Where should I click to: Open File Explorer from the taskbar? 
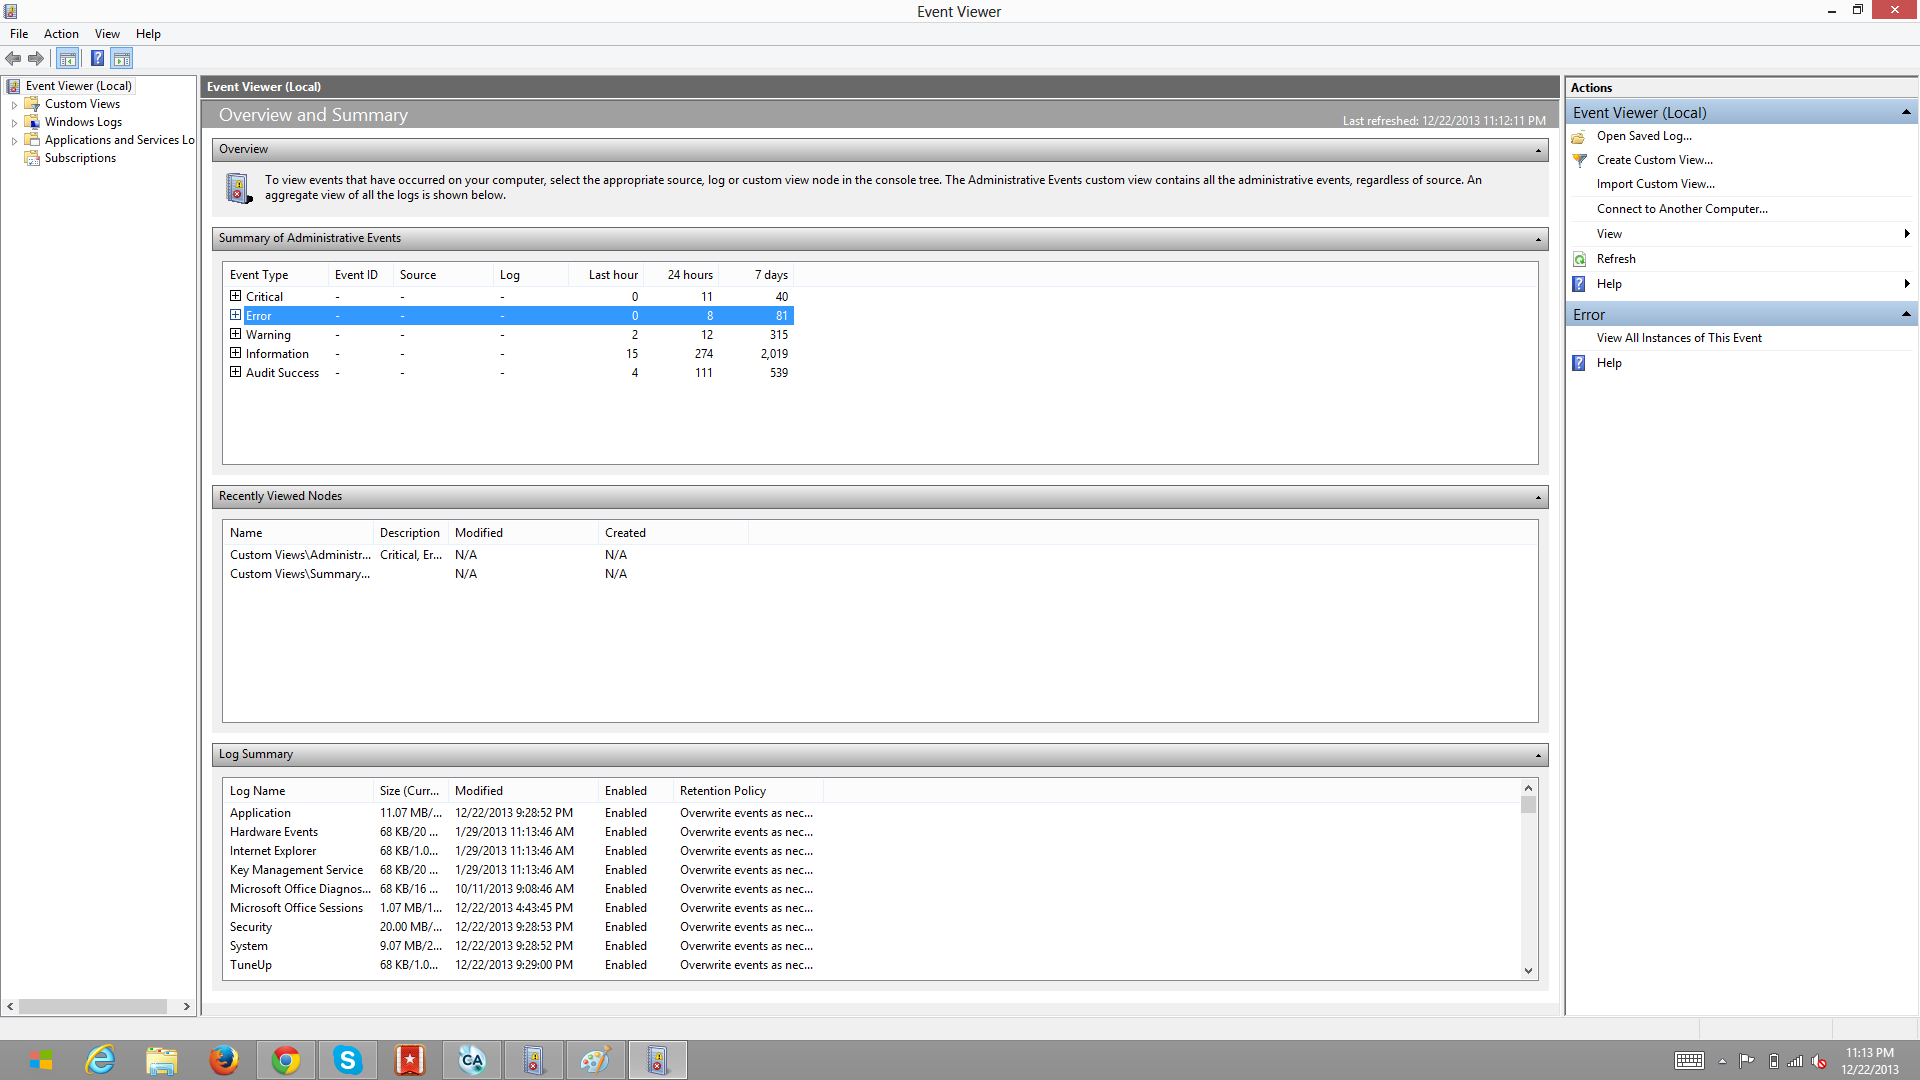coord(161,1060)
